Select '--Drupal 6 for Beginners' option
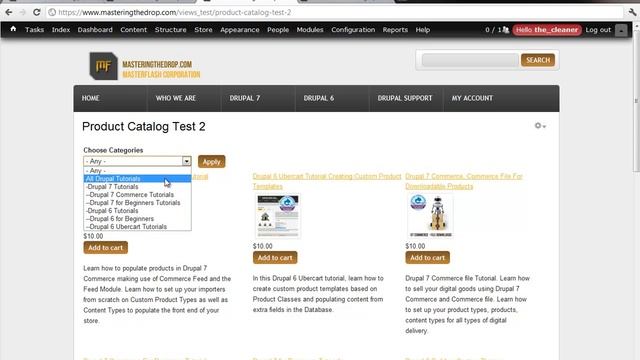640x360 pixels. click(137, 218)
